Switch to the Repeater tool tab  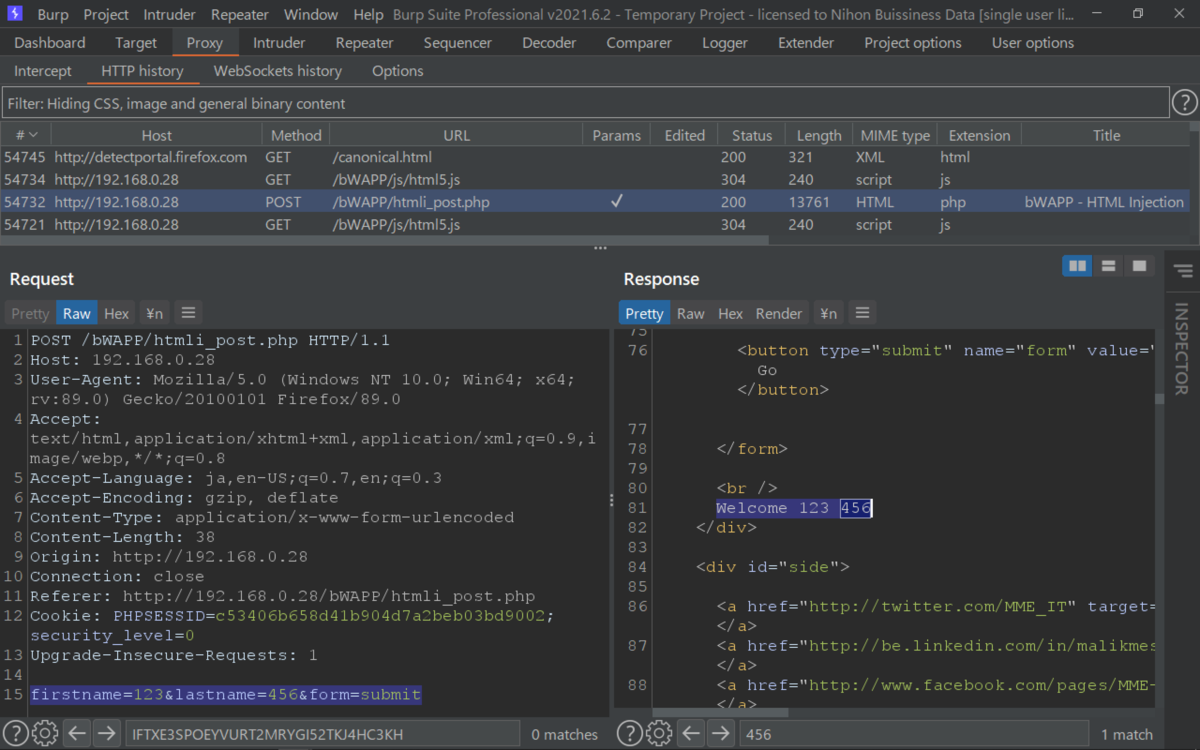pyautogui.click(x=365, y=43)
